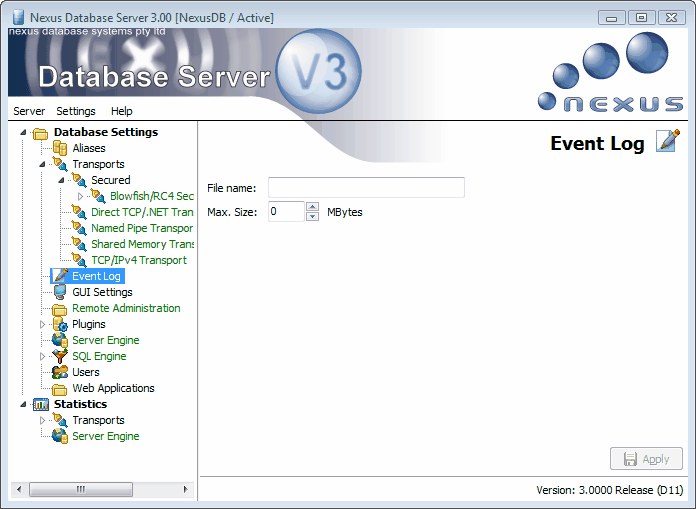Open the Settings menu

click(76, 111)
